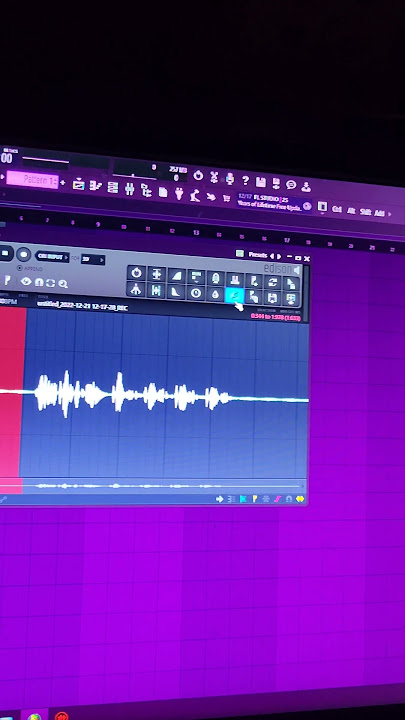Viewport: 405px width, 720px height.
Task: Click the untitled_2022-12-21 recording title
Action: point(83,305)
